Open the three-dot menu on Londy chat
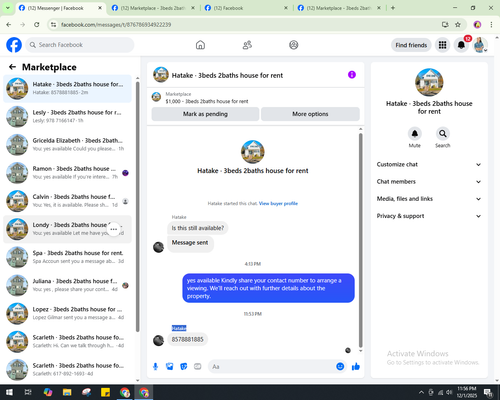Screen dimensions: 500x400 113,229
